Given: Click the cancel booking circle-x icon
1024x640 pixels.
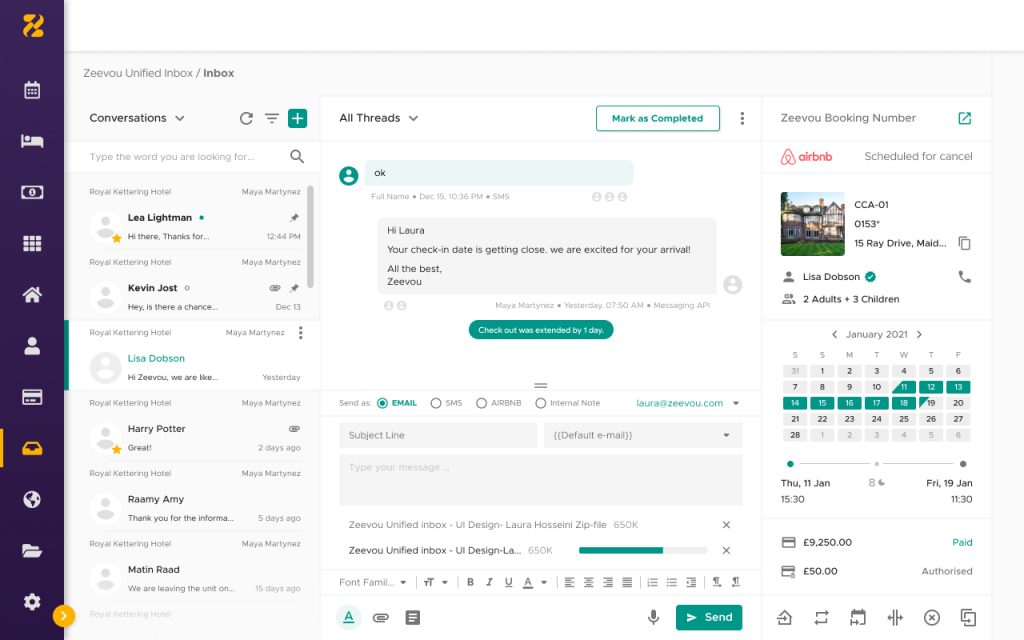Looking at the screenshot, I should 932,618.
